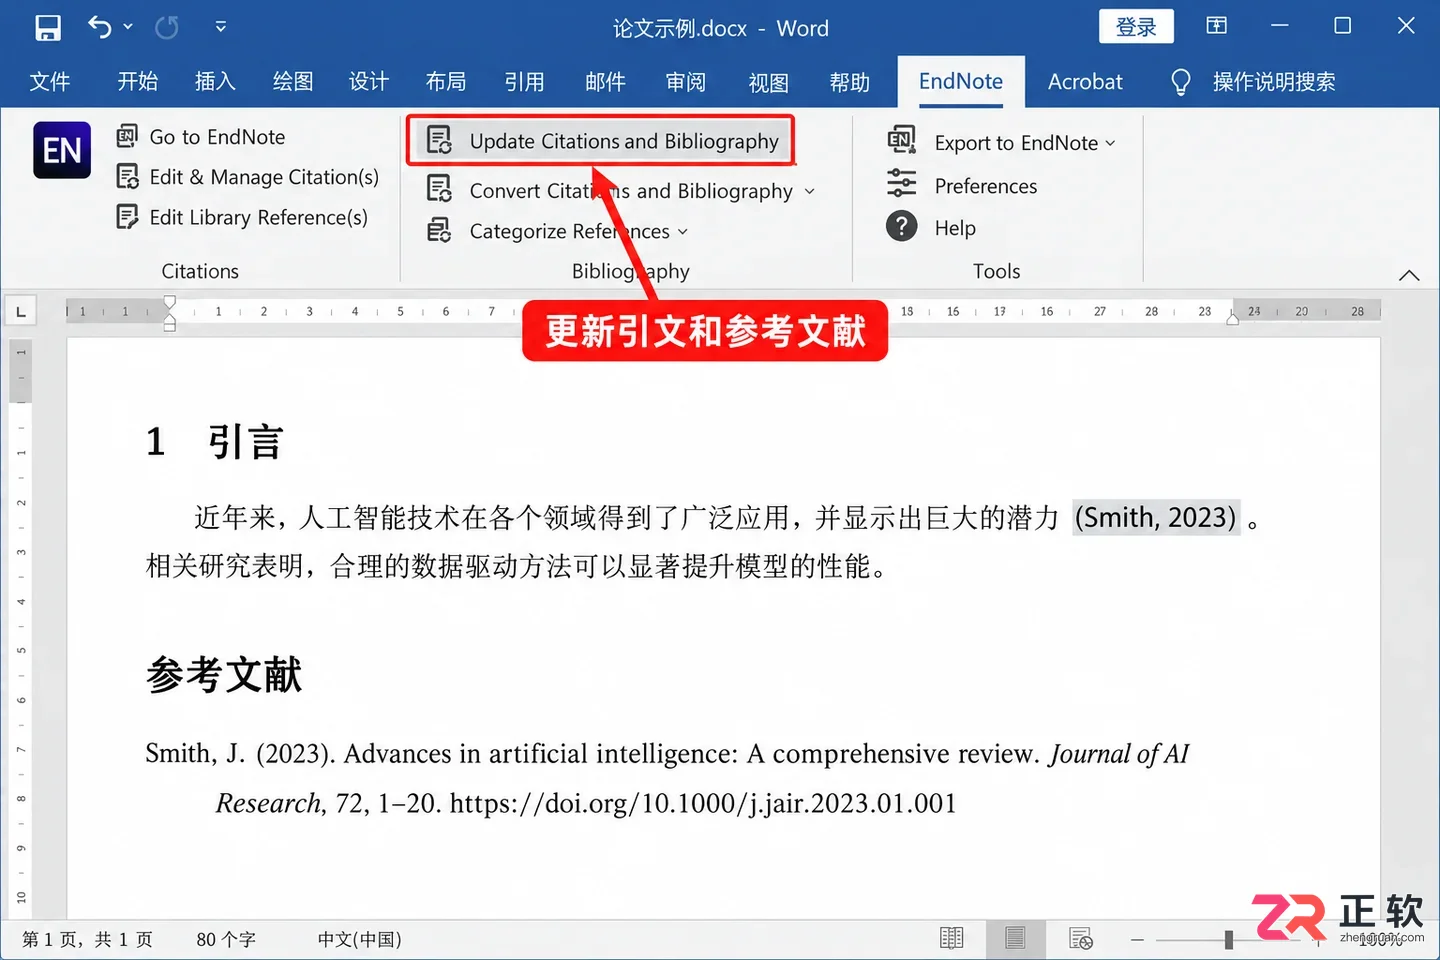The image size is (1440, 960).
Task: Switch to Print Layout view icon
Action: point(1015,938)
